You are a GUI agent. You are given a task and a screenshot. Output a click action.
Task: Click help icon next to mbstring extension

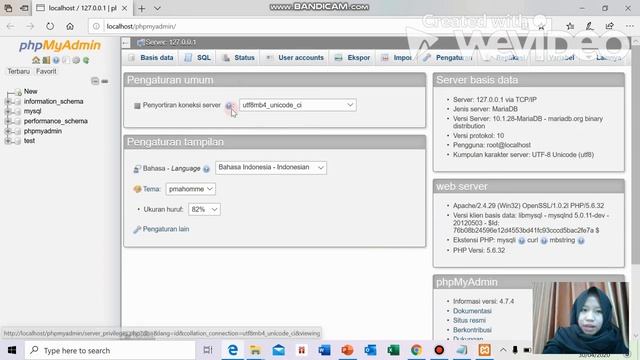[x=581, y=241]
